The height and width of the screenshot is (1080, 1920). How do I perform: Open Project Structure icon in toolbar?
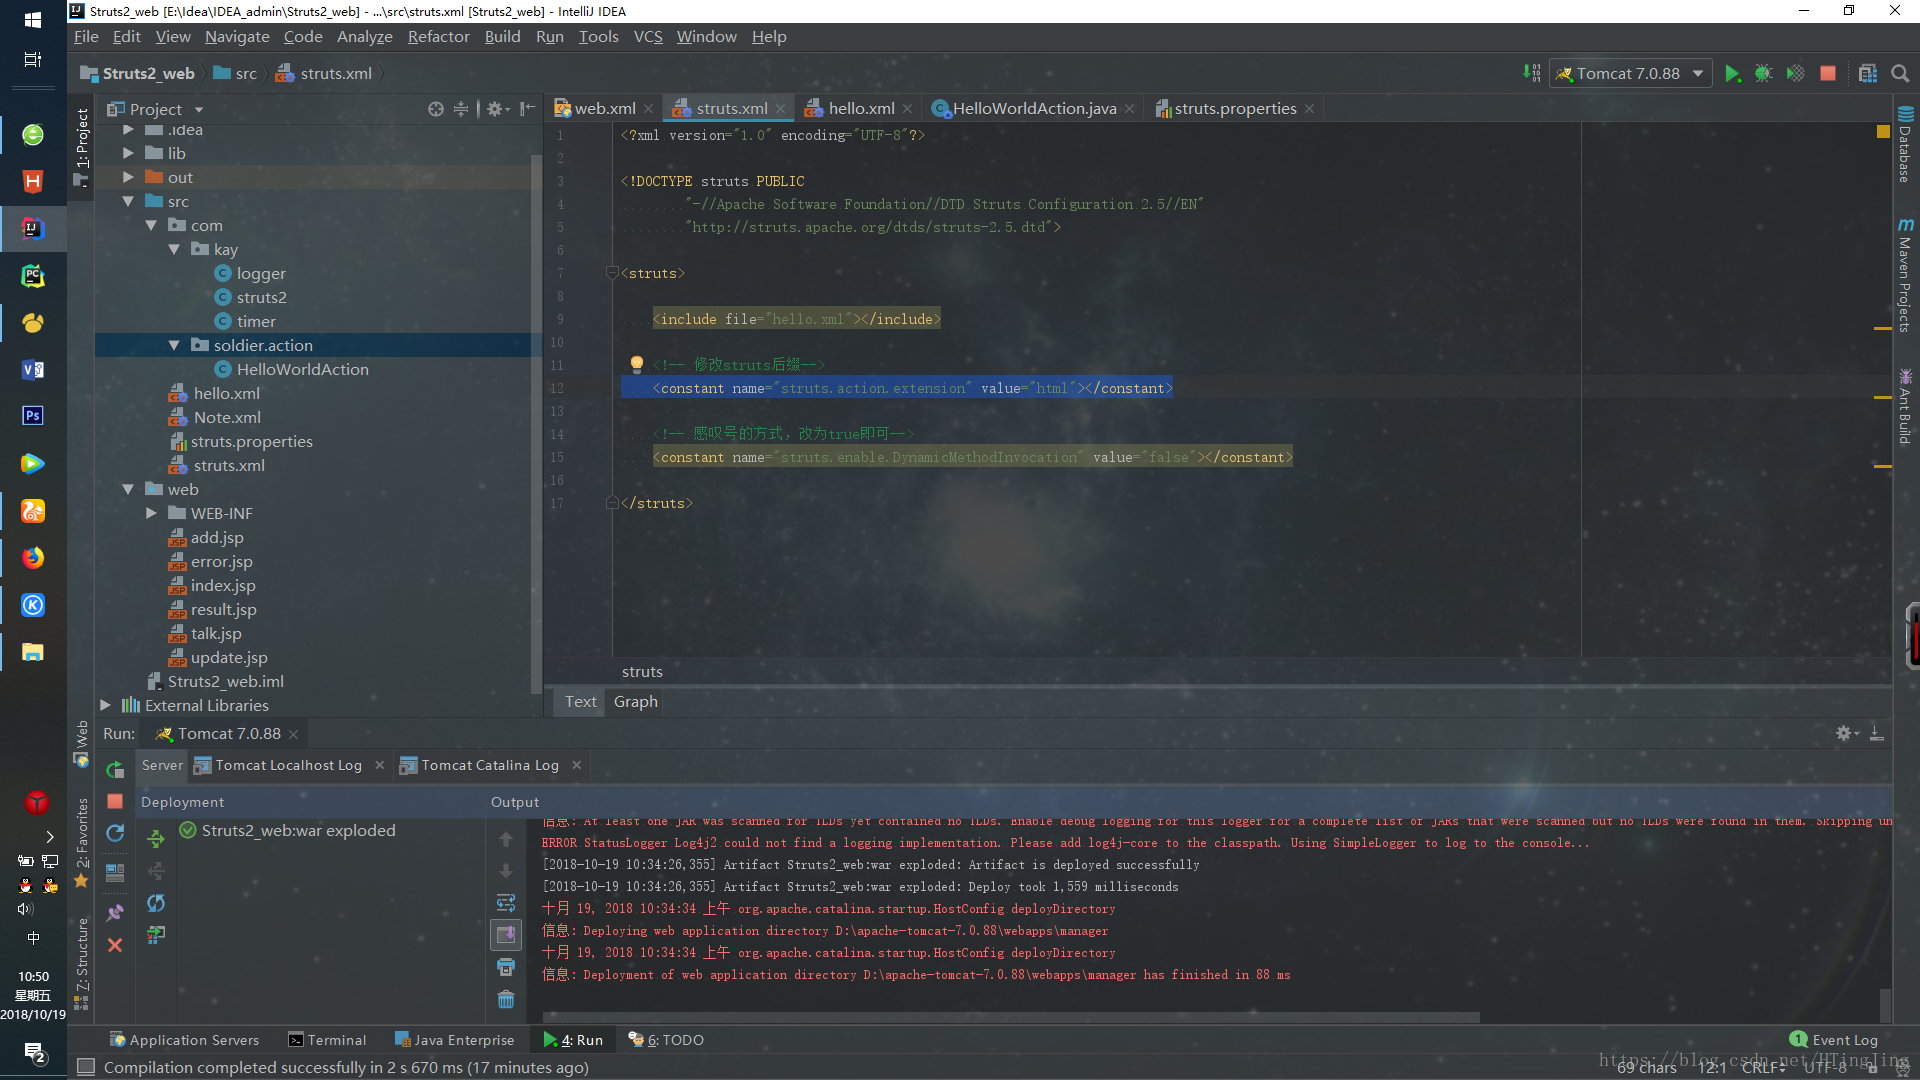(x=1868, y=74)
